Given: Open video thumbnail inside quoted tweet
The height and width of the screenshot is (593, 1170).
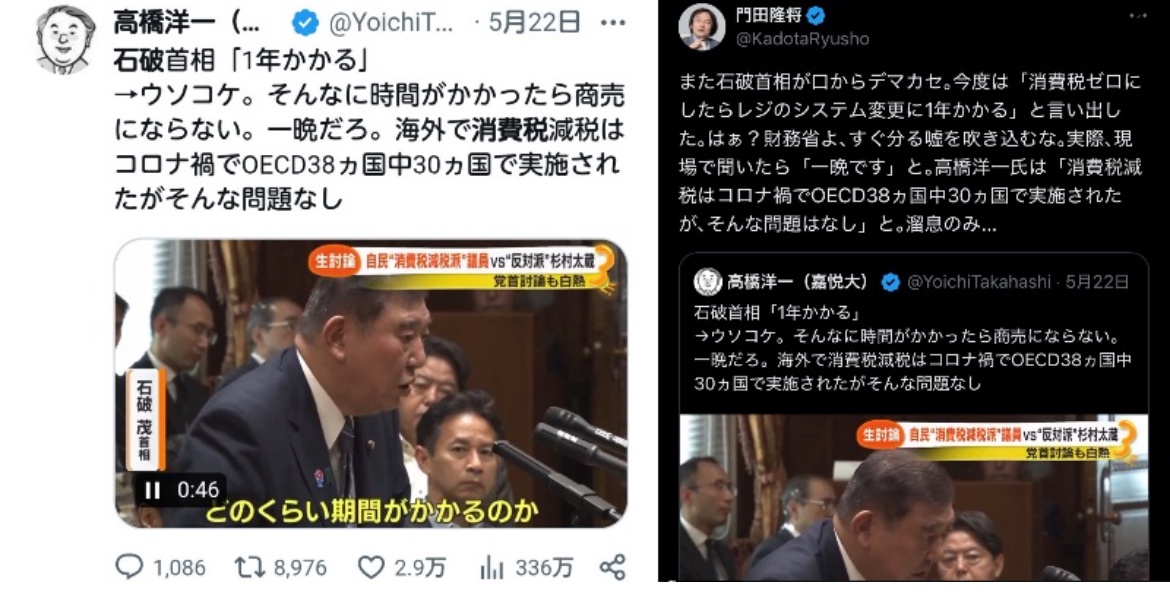Looking at the screenshot, I should click(913, 498).
